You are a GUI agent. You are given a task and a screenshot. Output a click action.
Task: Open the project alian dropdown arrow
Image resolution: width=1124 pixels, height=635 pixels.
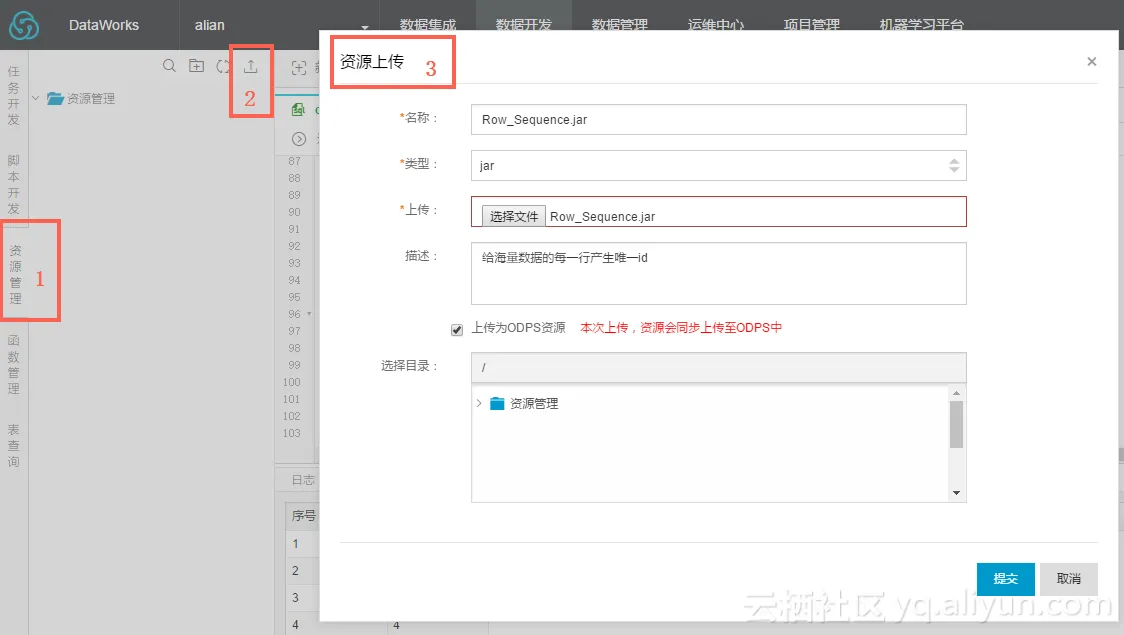point(365,27)
